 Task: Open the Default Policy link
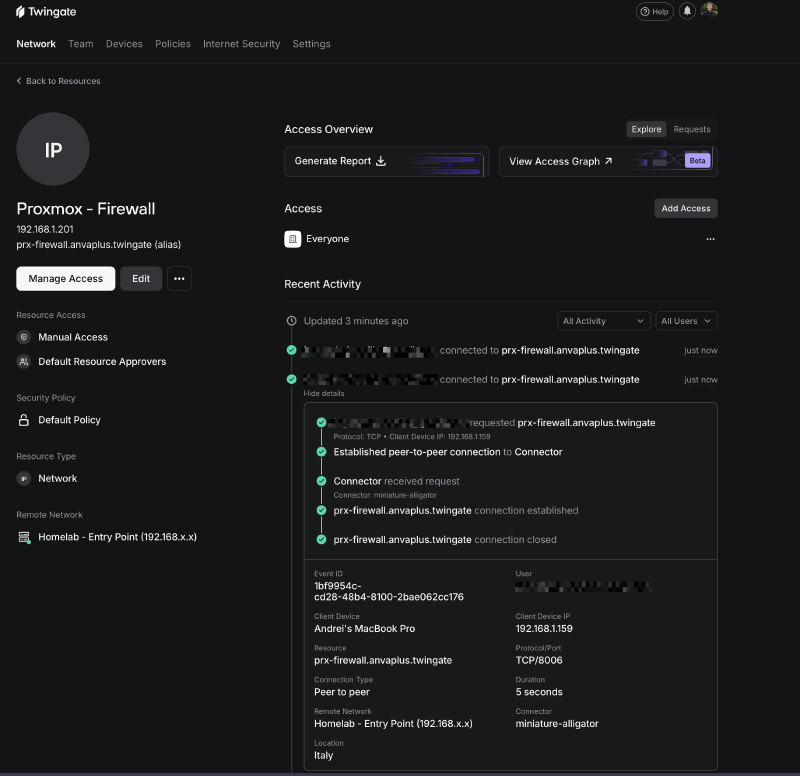[x=69, y=420]
